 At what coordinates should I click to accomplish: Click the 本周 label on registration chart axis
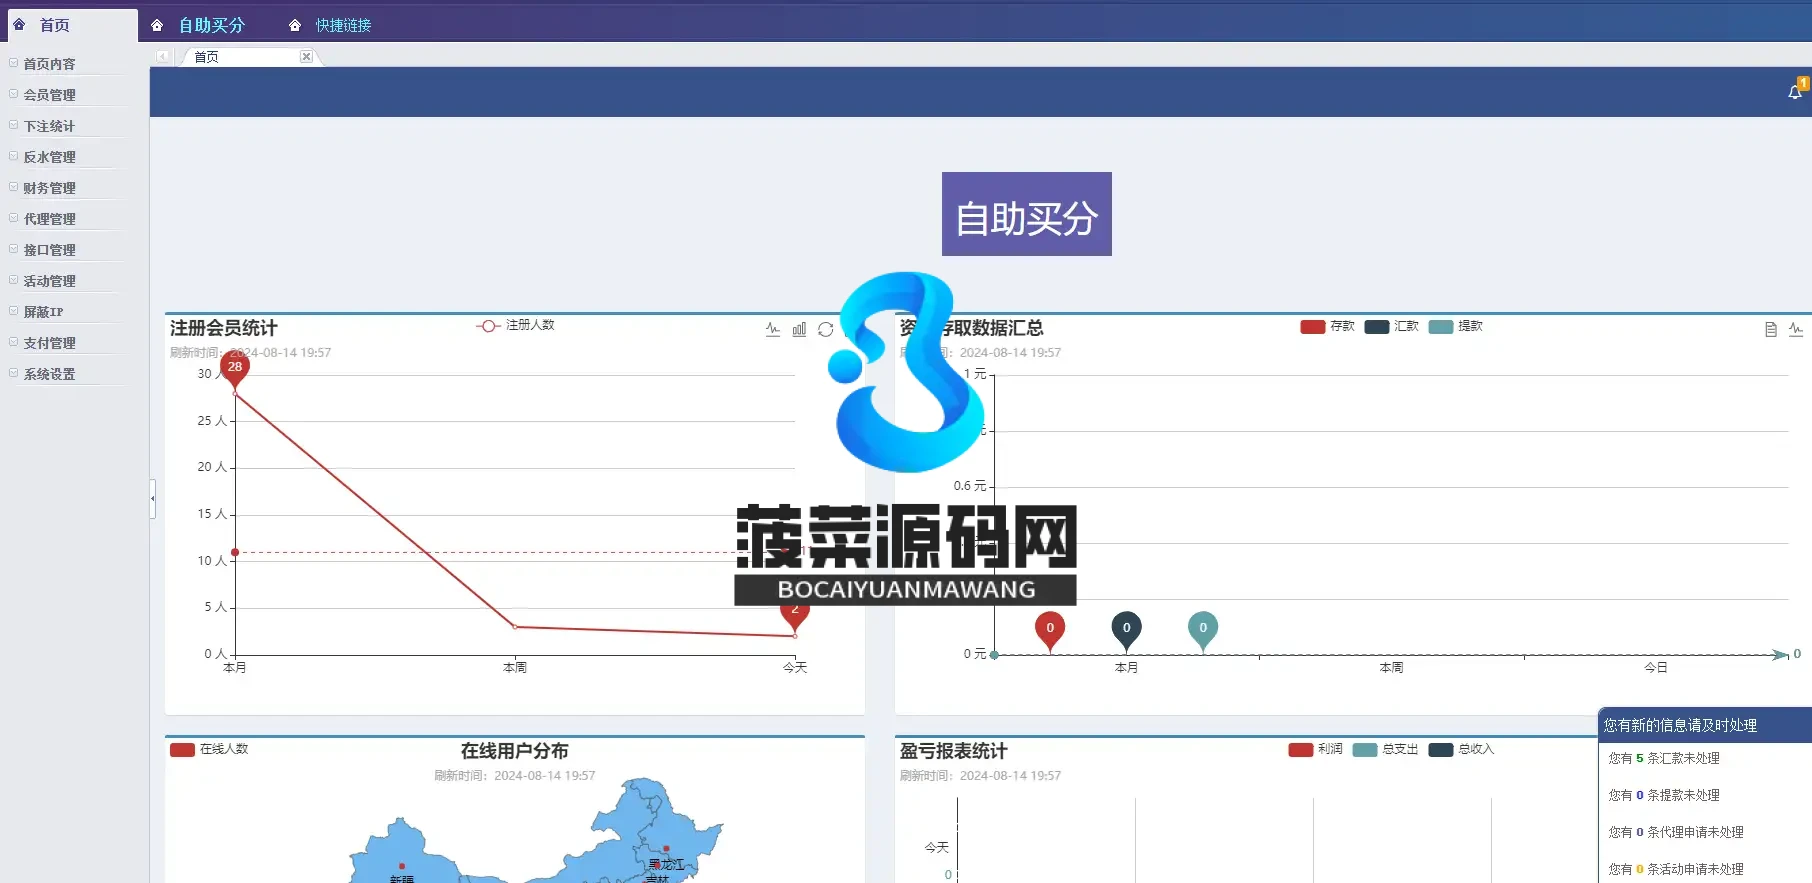coord(515,667)
